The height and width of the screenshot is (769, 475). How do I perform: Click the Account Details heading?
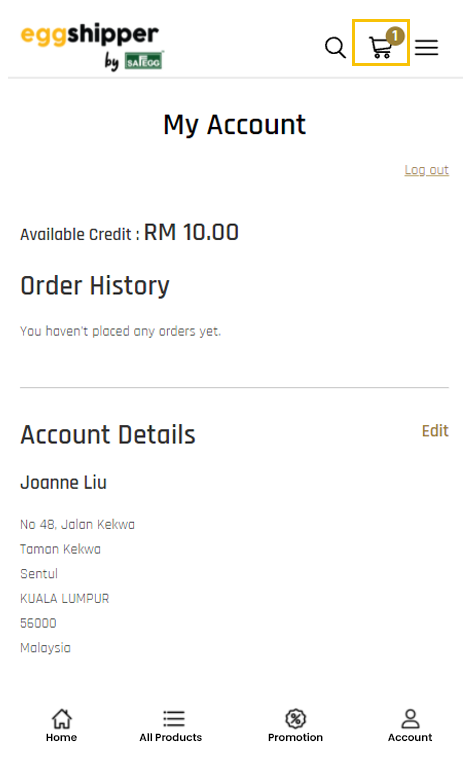[x=108, y=435]
